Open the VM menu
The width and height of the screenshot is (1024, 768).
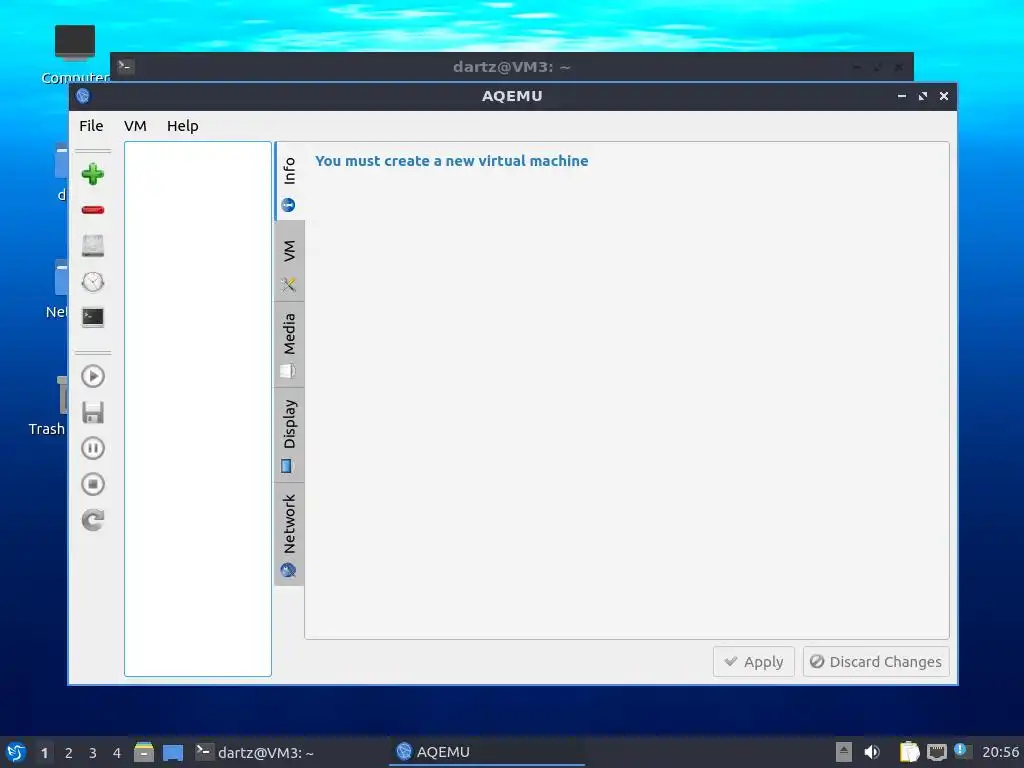[135, 125]
